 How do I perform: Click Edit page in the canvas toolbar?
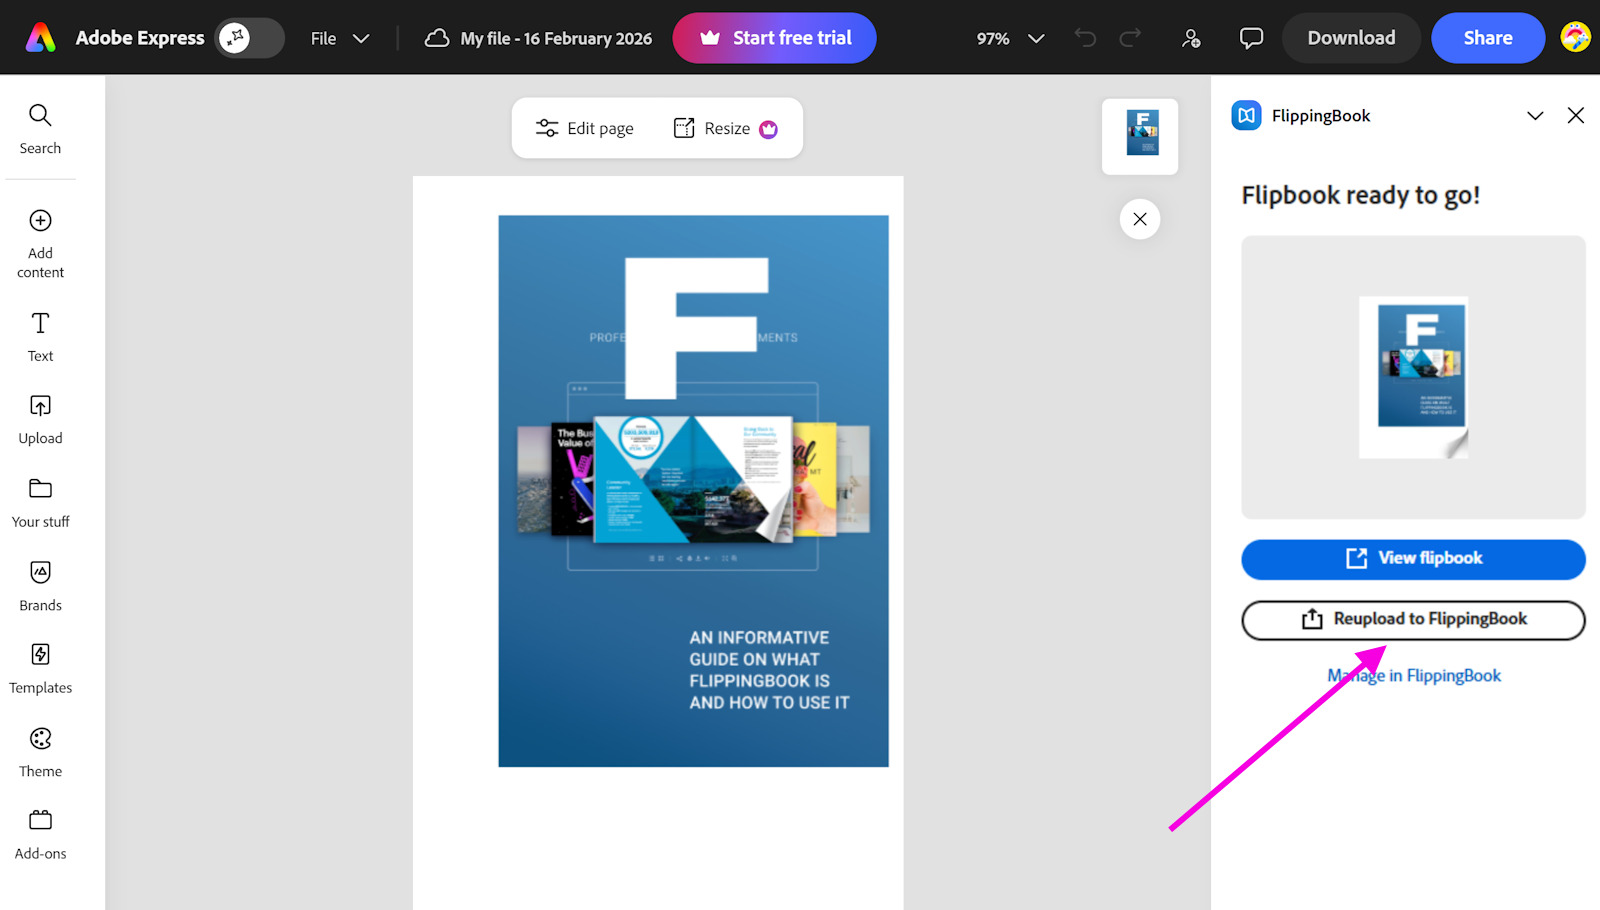click(x=585, y=128)
